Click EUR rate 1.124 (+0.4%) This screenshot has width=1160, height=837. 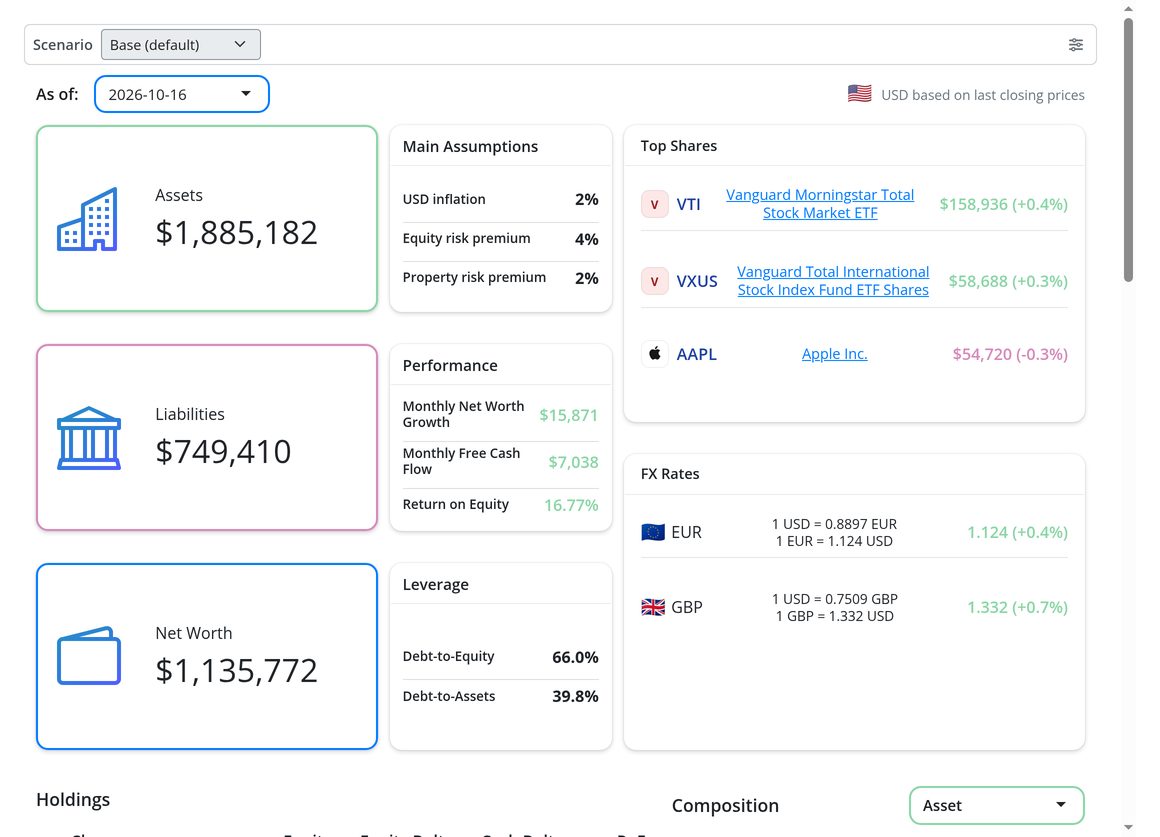point(1017,532)
